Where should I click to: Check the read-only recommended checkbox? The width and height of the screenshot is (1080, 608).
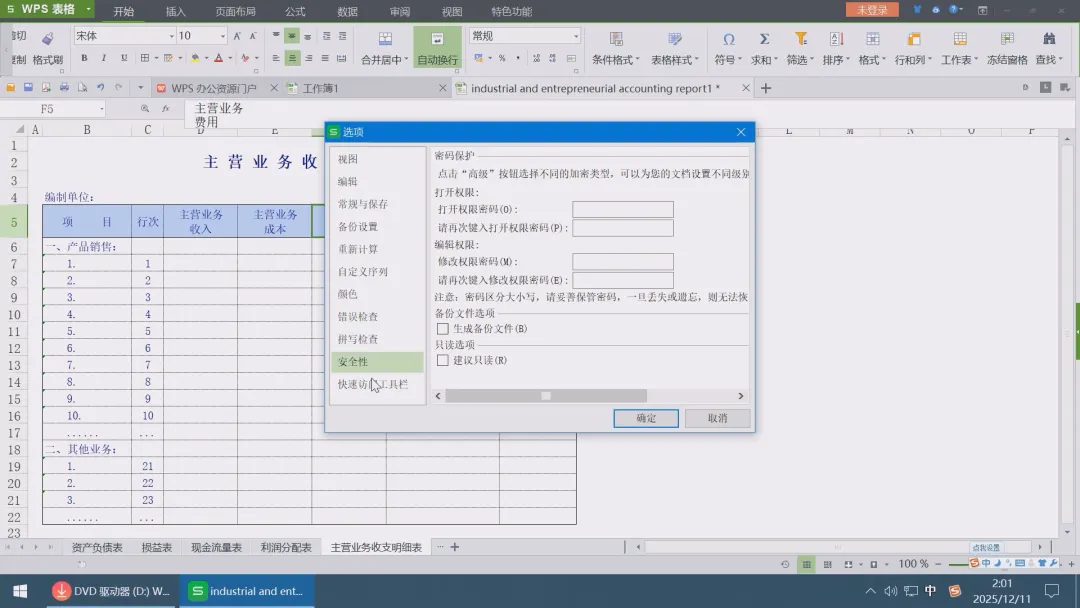pyautogui.click(x=443, y=360)
